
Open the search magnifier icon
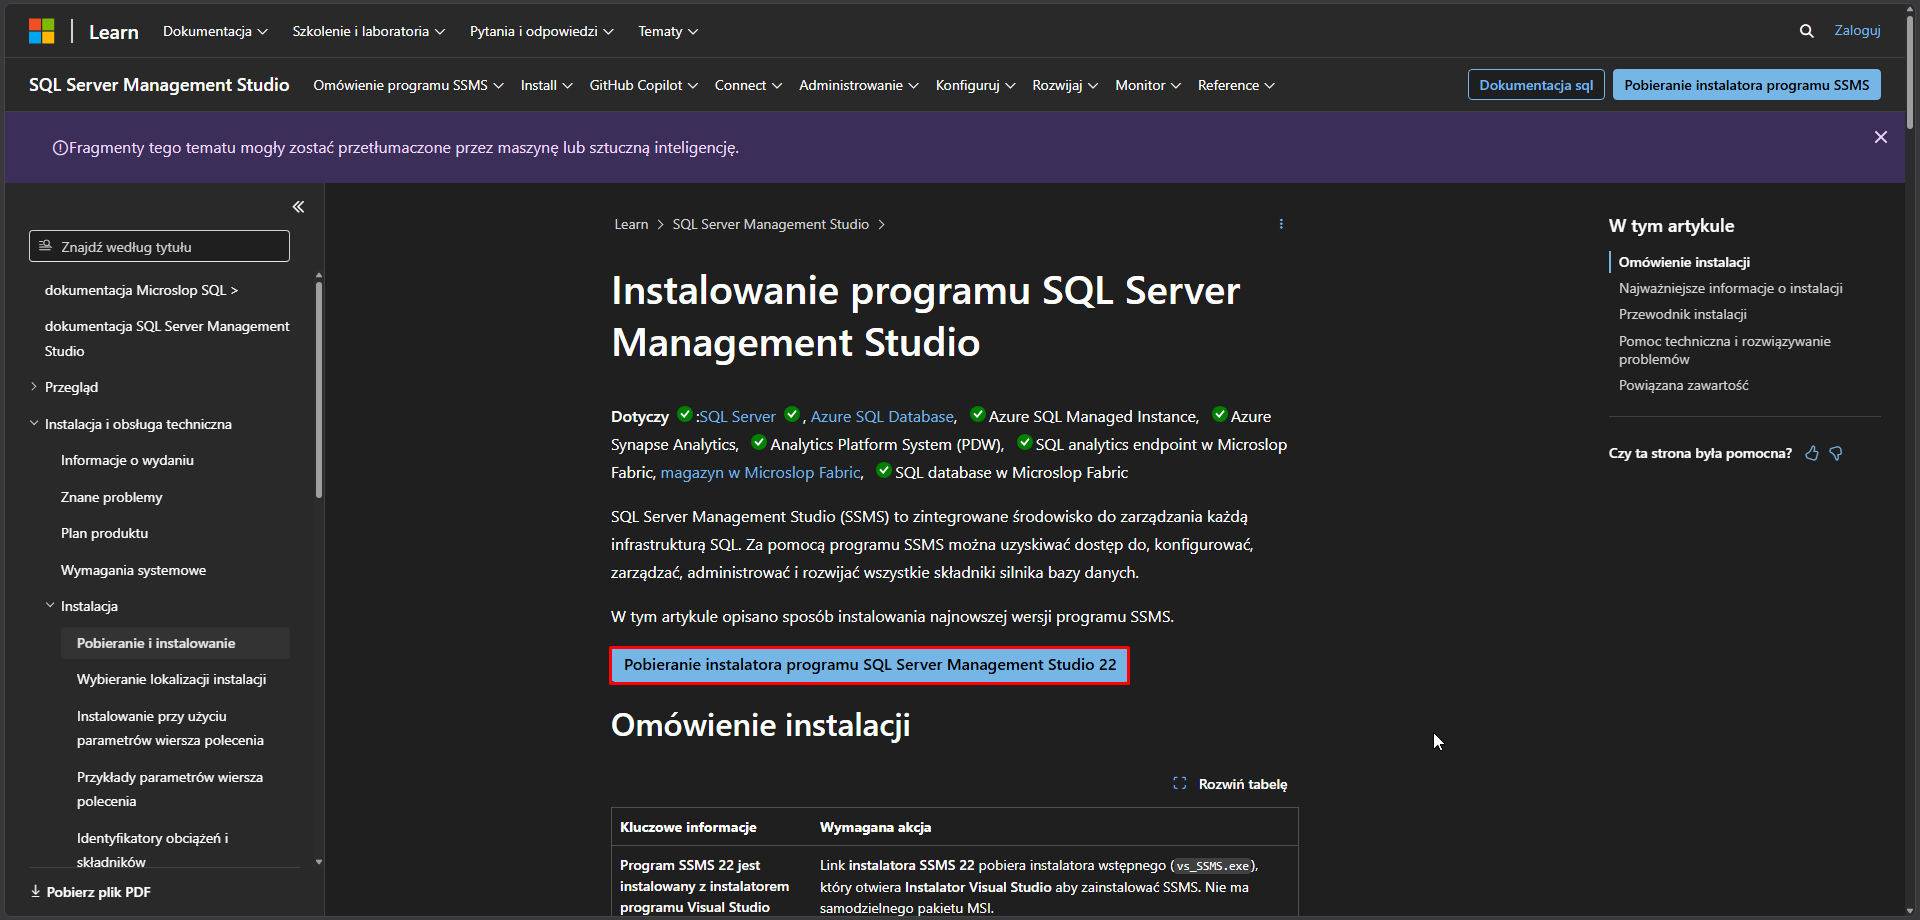click(x=1806, y=31)
